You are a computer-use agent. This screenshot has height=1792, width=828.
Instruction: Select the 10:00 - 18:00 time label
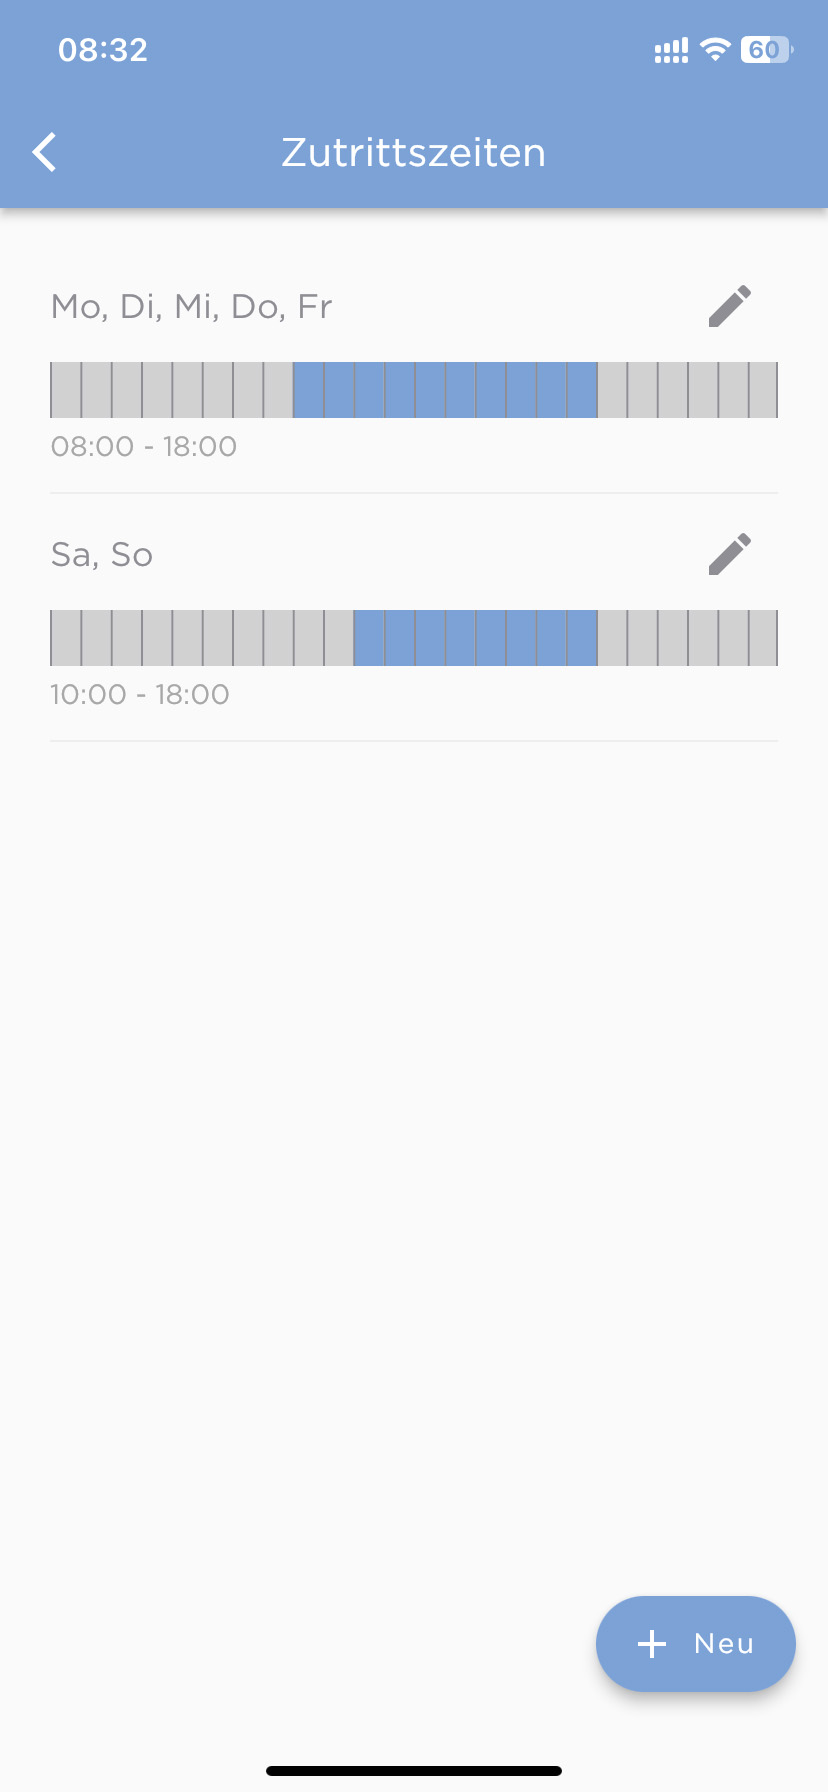click(x=140, y=694)
